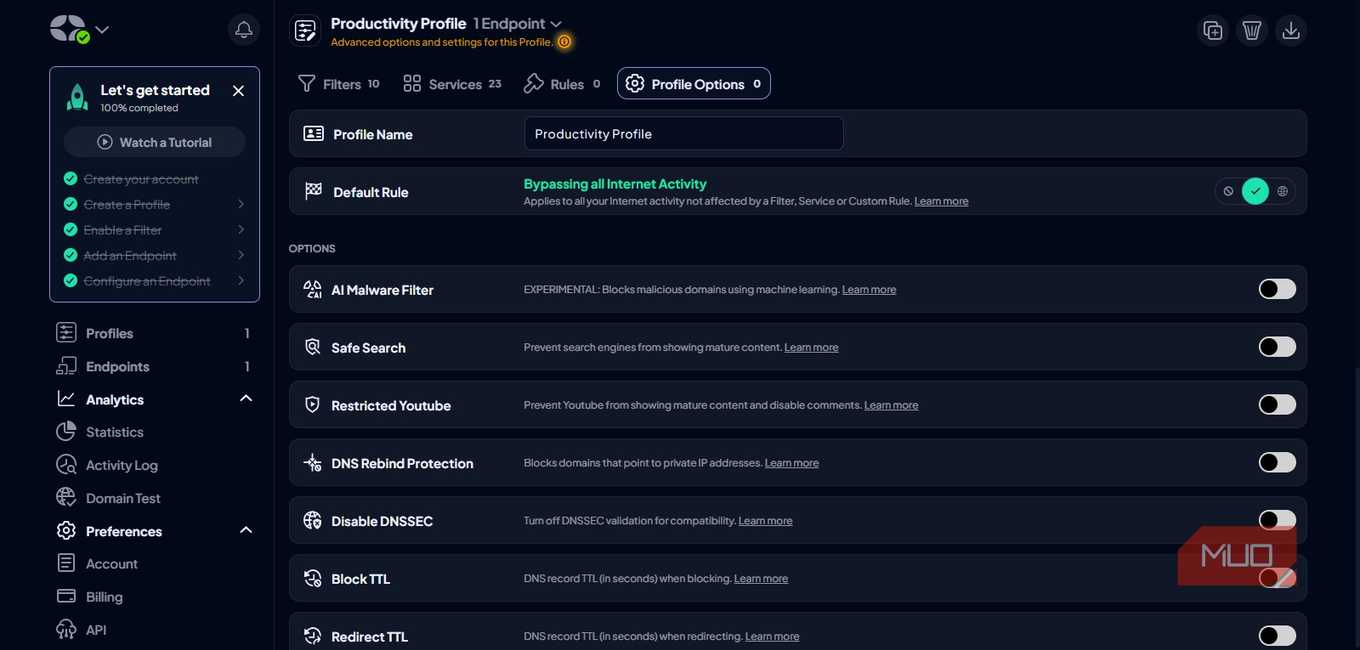
Task: Click the Control D logo
Action: 69,29
